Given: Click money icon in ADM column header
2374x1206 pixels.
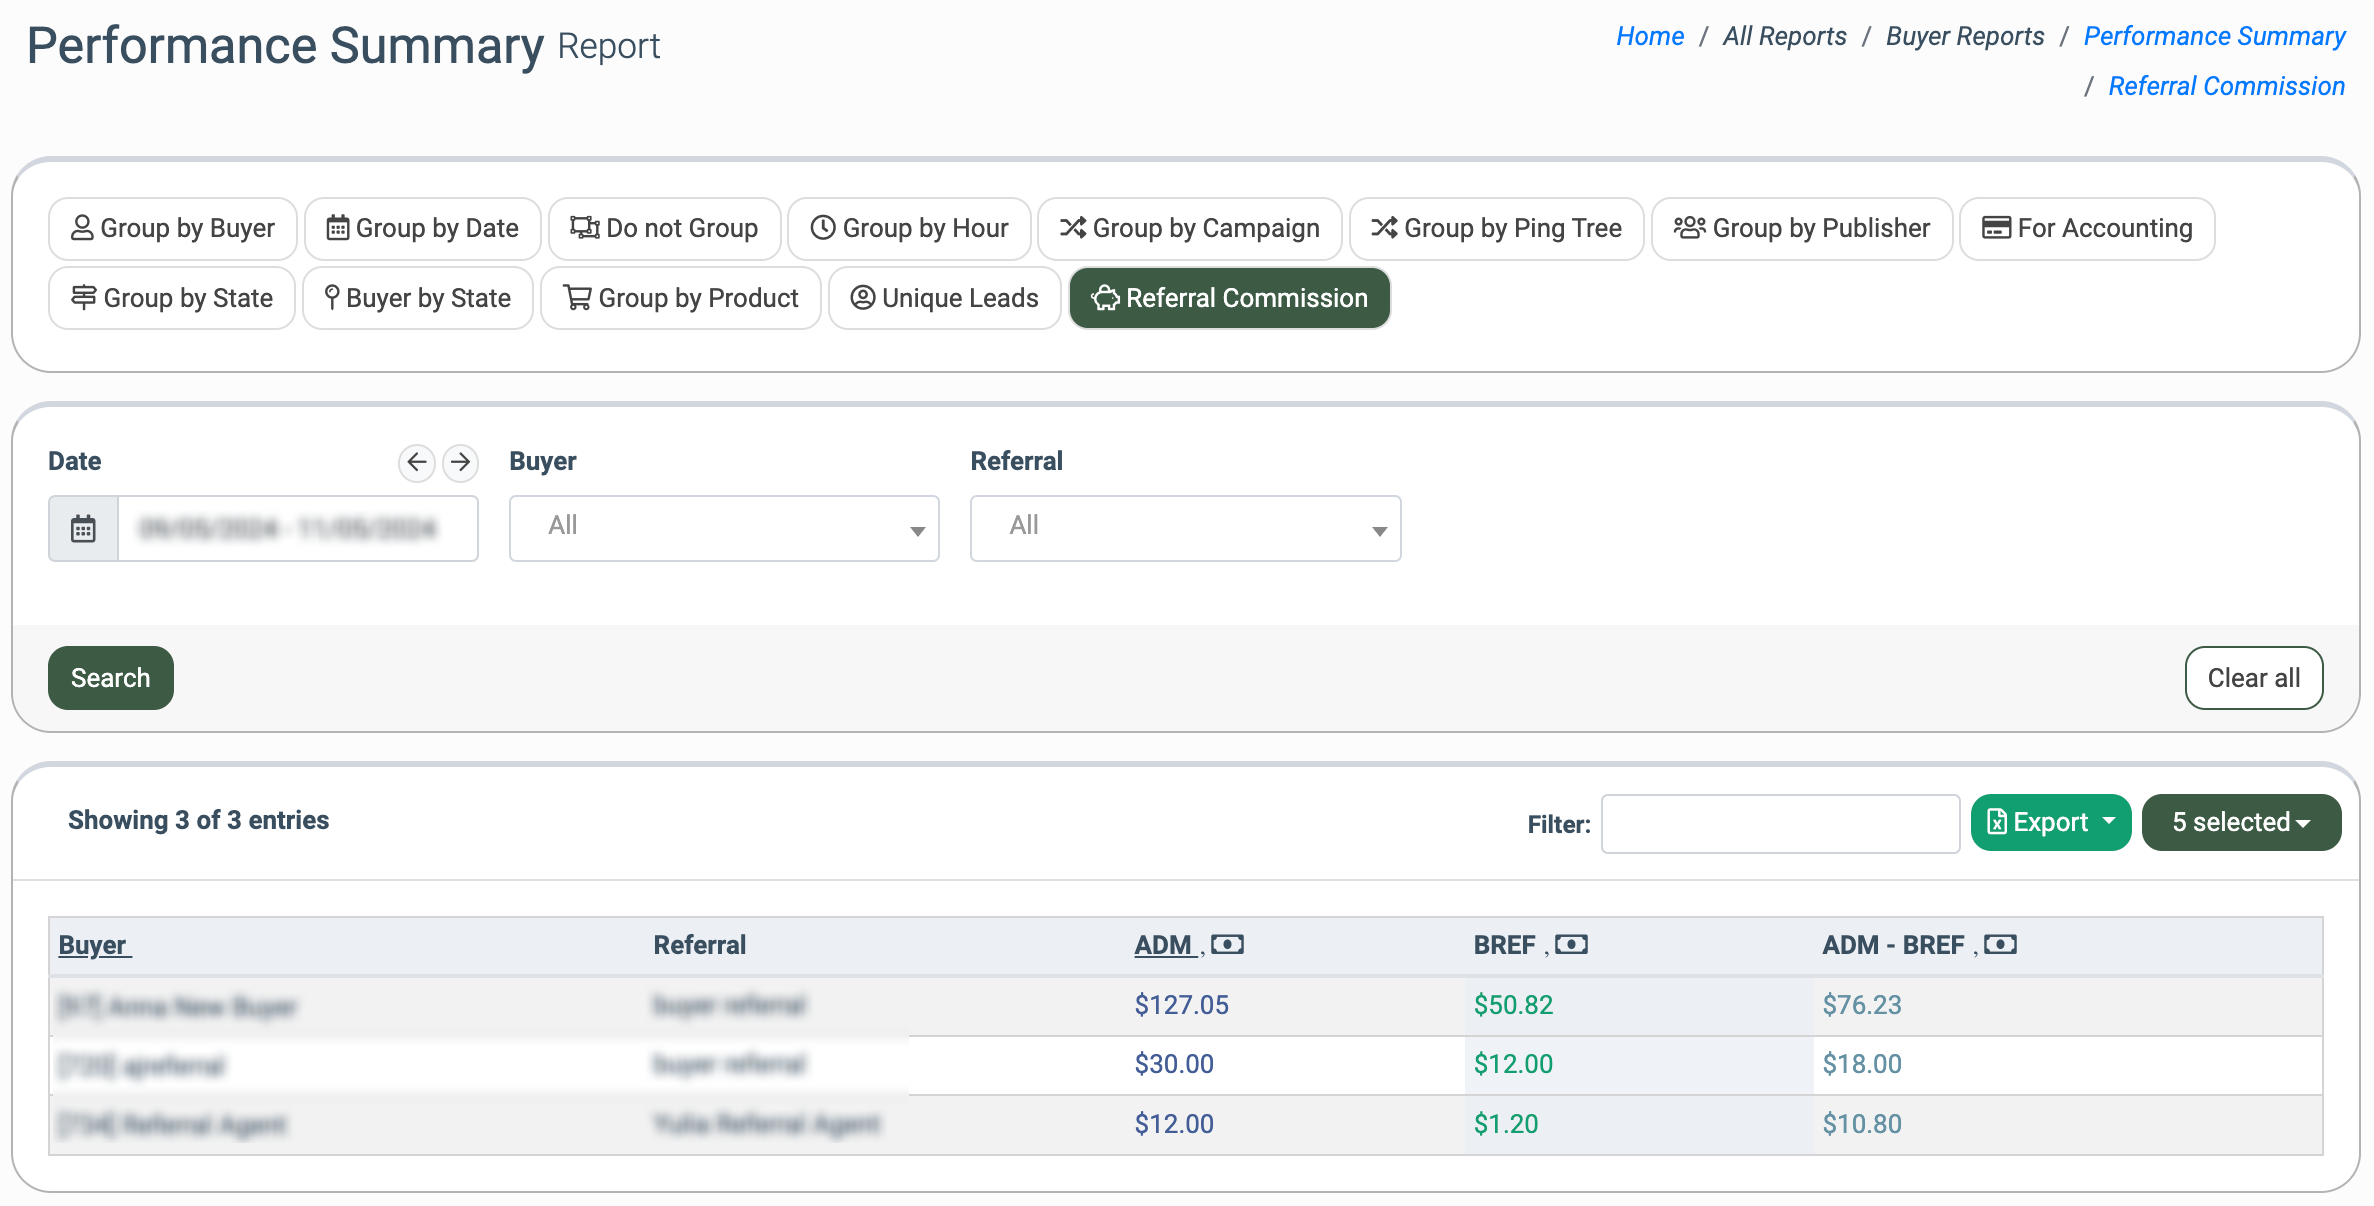Looking at the screenshot, I should coord(1227,944).
